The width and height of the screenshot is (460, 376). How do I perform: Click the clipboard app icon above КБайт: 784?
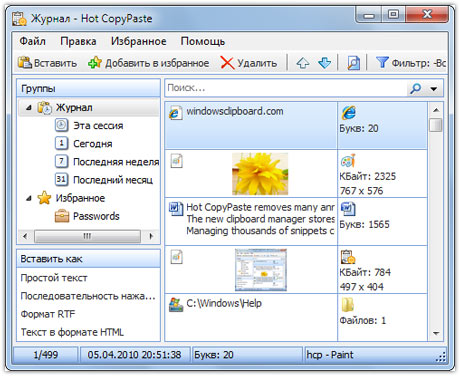point(348,257)
